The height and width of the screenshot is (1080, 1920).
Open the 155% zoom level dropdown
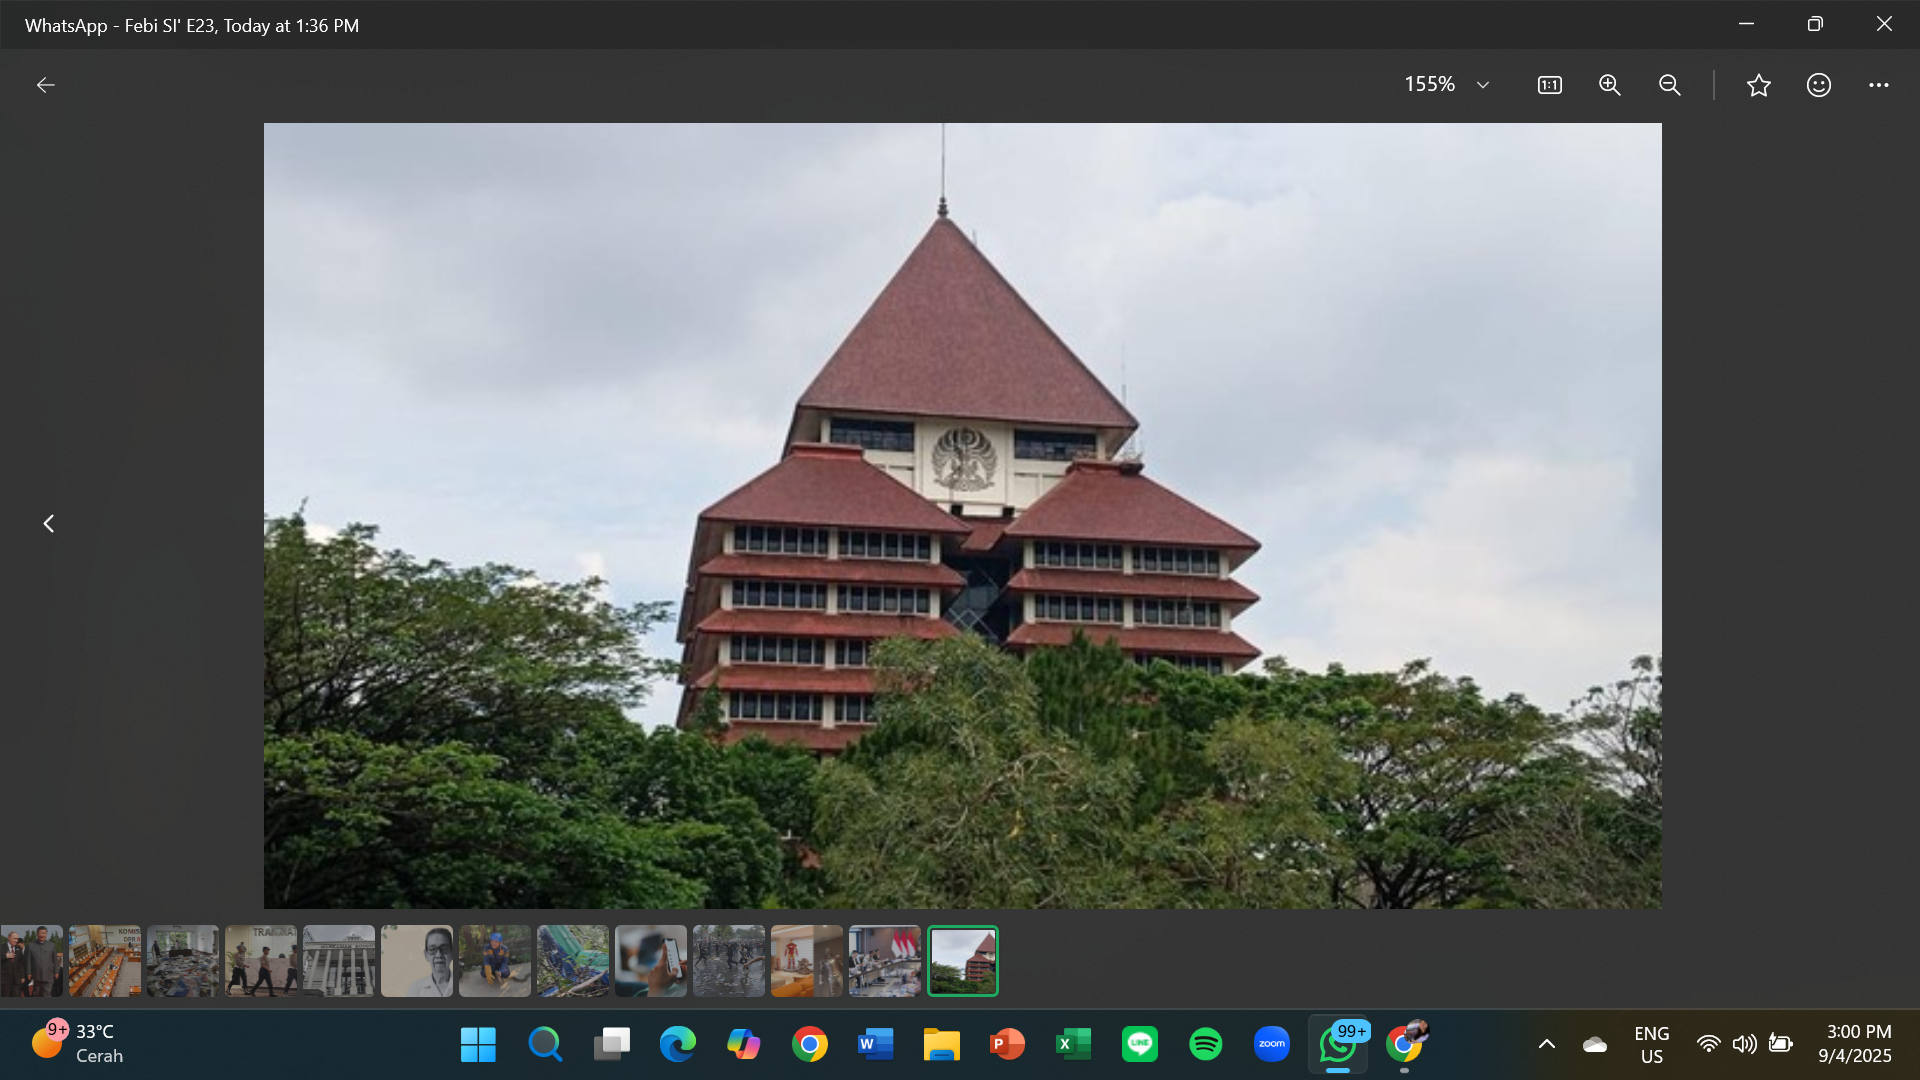(1447, 85)
